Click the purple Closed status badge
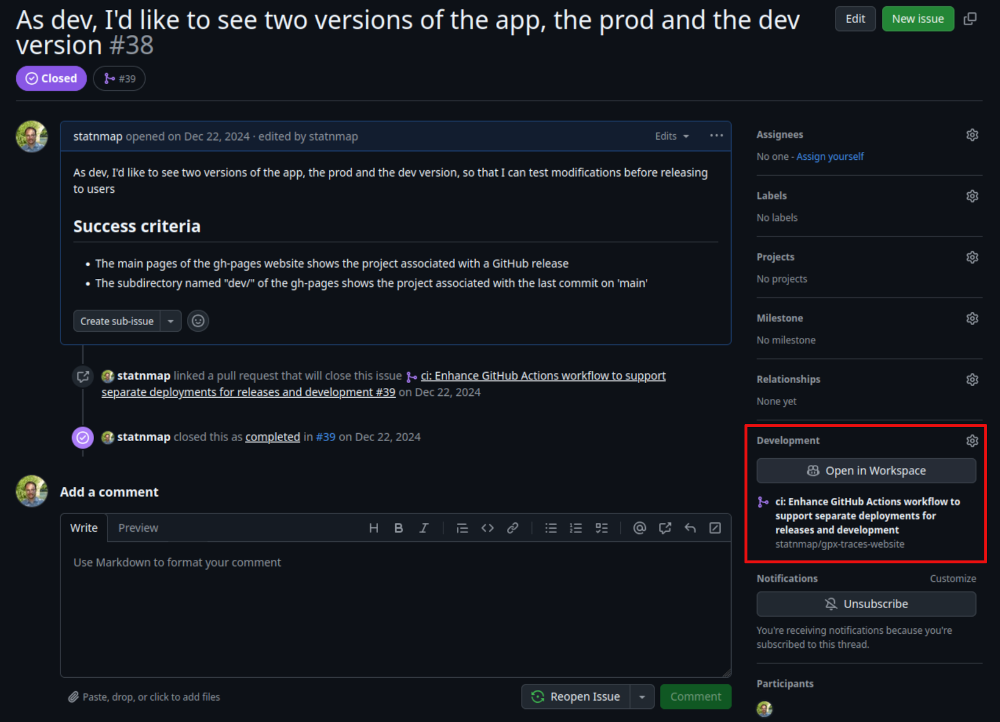 point(51,78)
